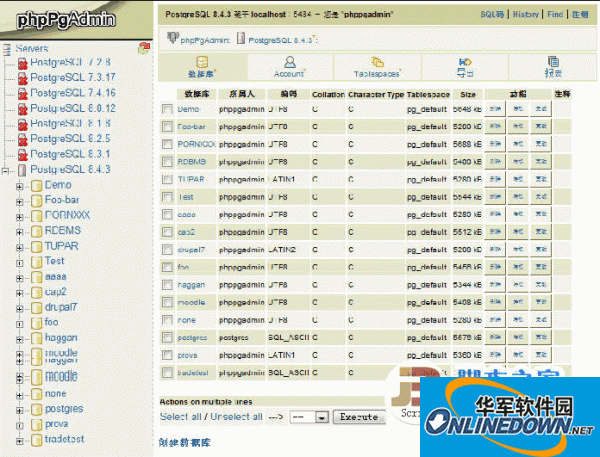Click the foo database icon in tree
The width and height of the screenshot is (600, 457).
click(36, 323)
